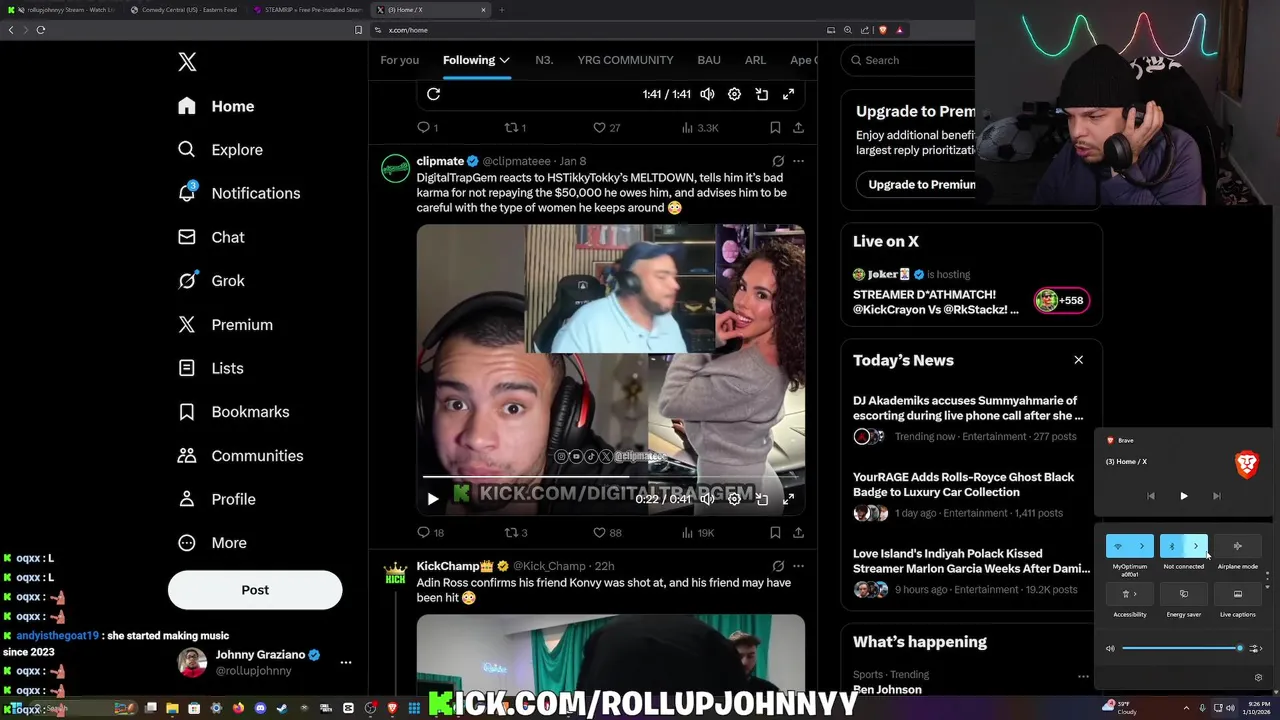Viewport: 1280px width, 720px height.
Task: Open quick settings gear in Windows panel
Action: (1258, 677)
